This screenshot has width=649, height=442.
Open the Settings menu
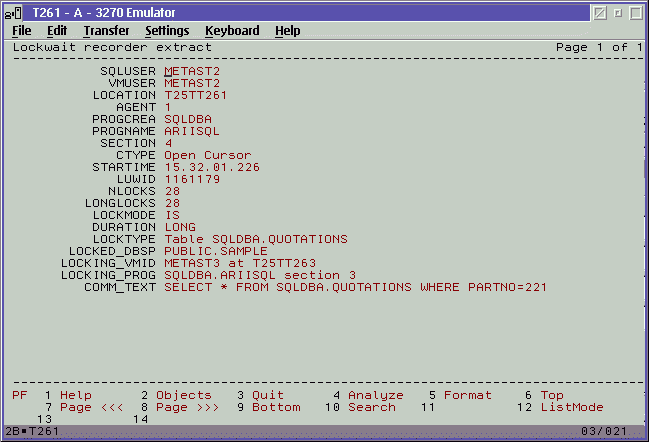click(x=167, y=31)
